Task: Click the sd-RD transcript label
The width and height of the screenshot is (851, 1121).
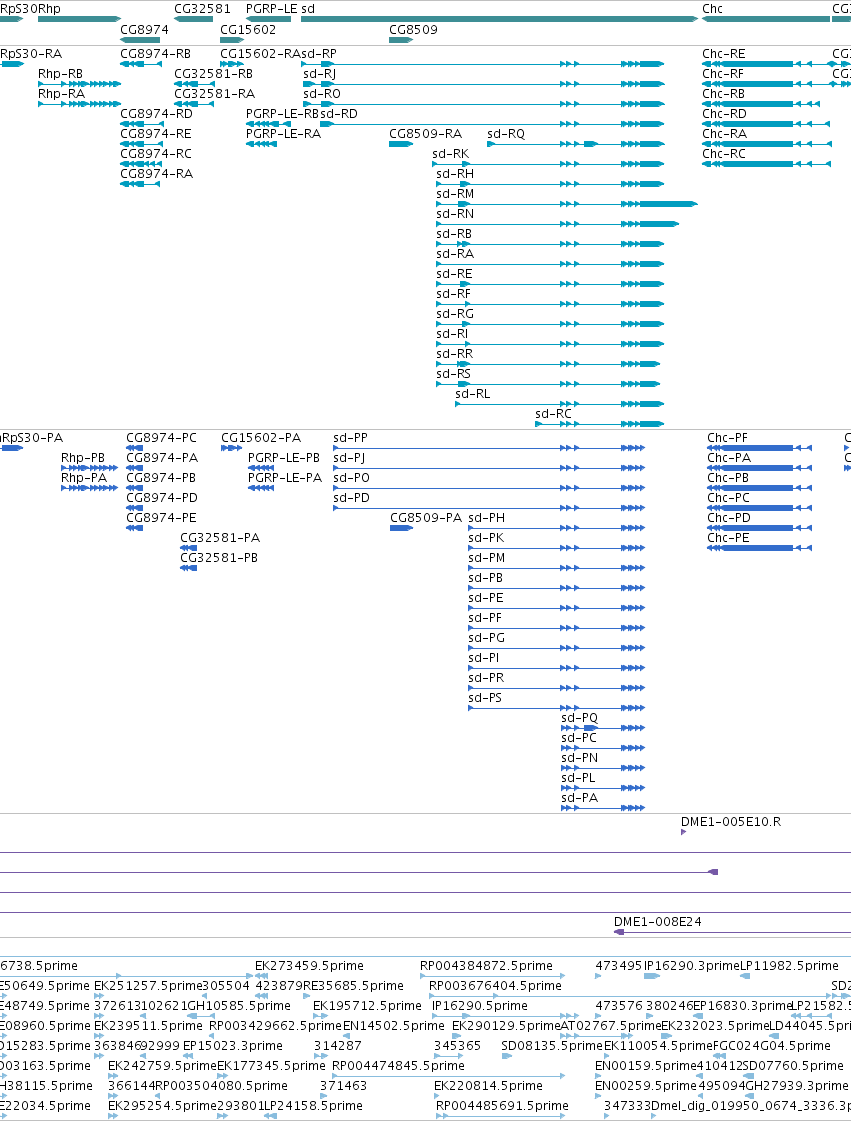Action: [x=339, y=114]
